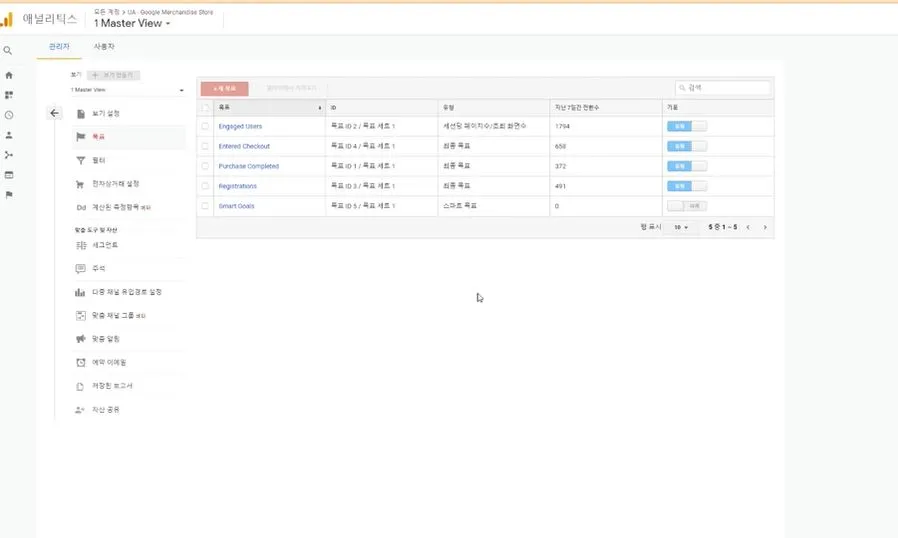Click the 7-day conversions column header

click(x=605, y=108)
